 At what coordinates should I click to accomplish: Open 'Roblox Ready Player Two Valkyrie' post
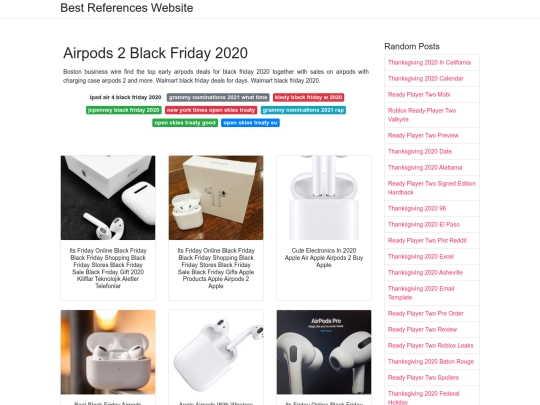(x=422, y=115)
